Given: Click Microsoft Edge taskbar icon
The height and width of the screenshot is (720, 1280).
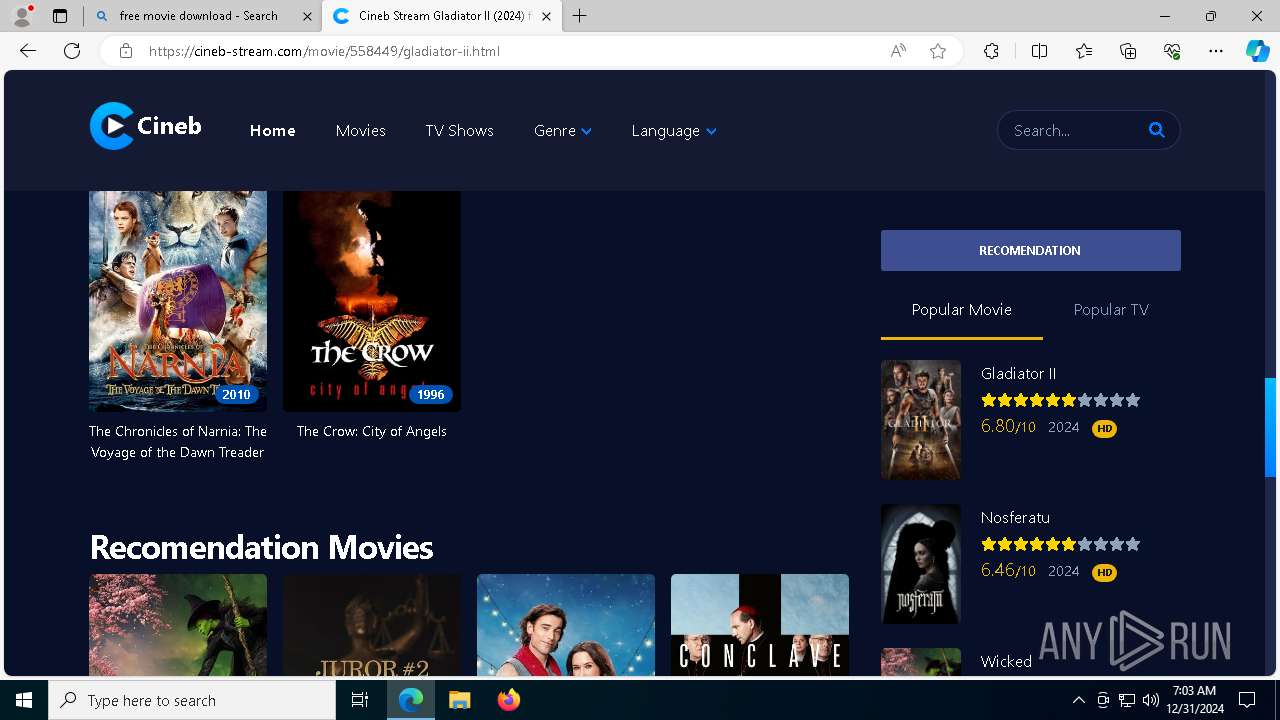Looking at the screenshot, I should pyautogui.click(x=411, y=700).
